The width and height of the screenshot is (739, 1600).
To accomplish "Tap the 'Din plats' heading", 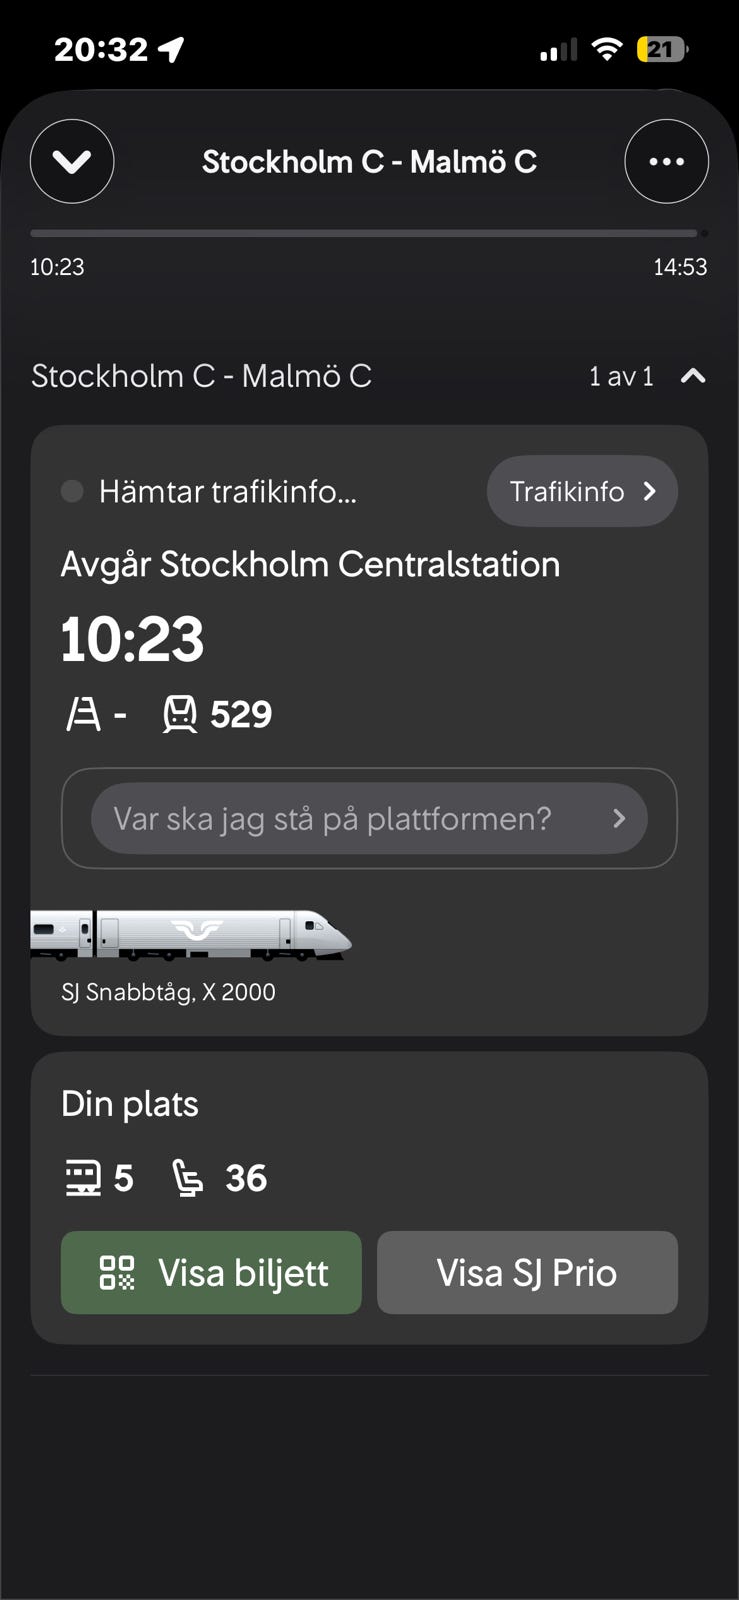I will pos(130,1104).
